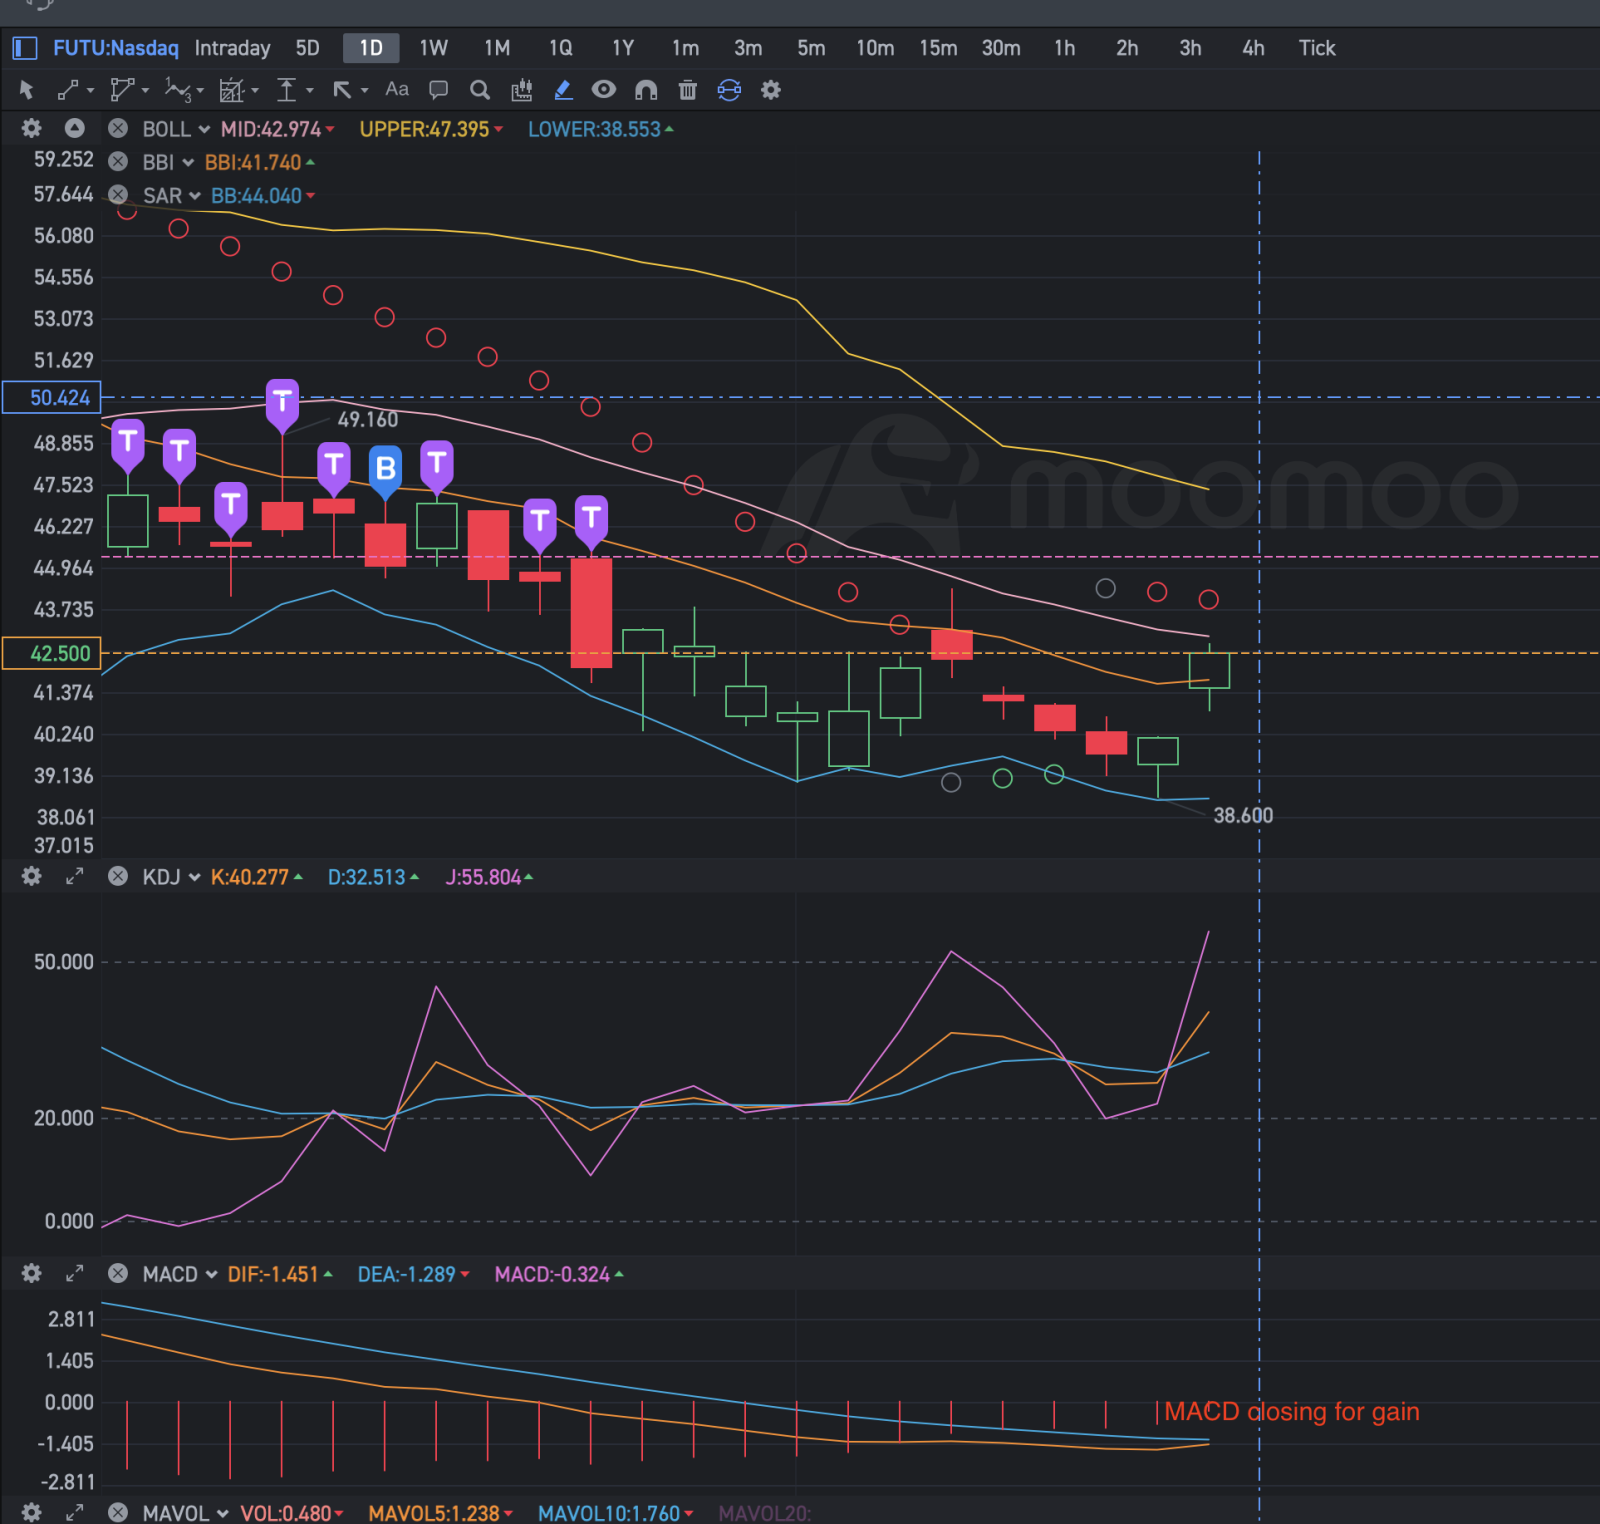Activate the blue pencil drawing mode
Image resolution: width=1600 pixels, height=1524 pixels.
pos(563,90)
